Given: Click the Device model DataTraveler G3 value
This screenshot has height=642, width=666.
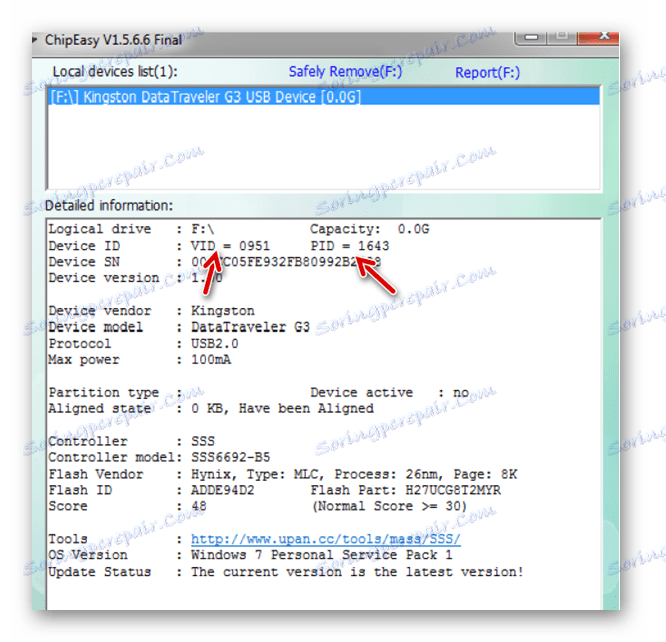Looking at the screenshot, I should pyautogui.click(x=250, y=327).
